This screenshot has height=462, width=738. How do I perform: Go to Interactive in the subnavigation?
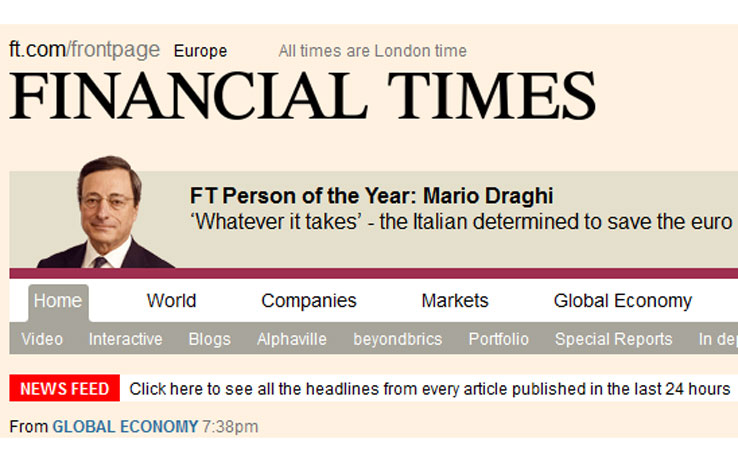point(125,339)
